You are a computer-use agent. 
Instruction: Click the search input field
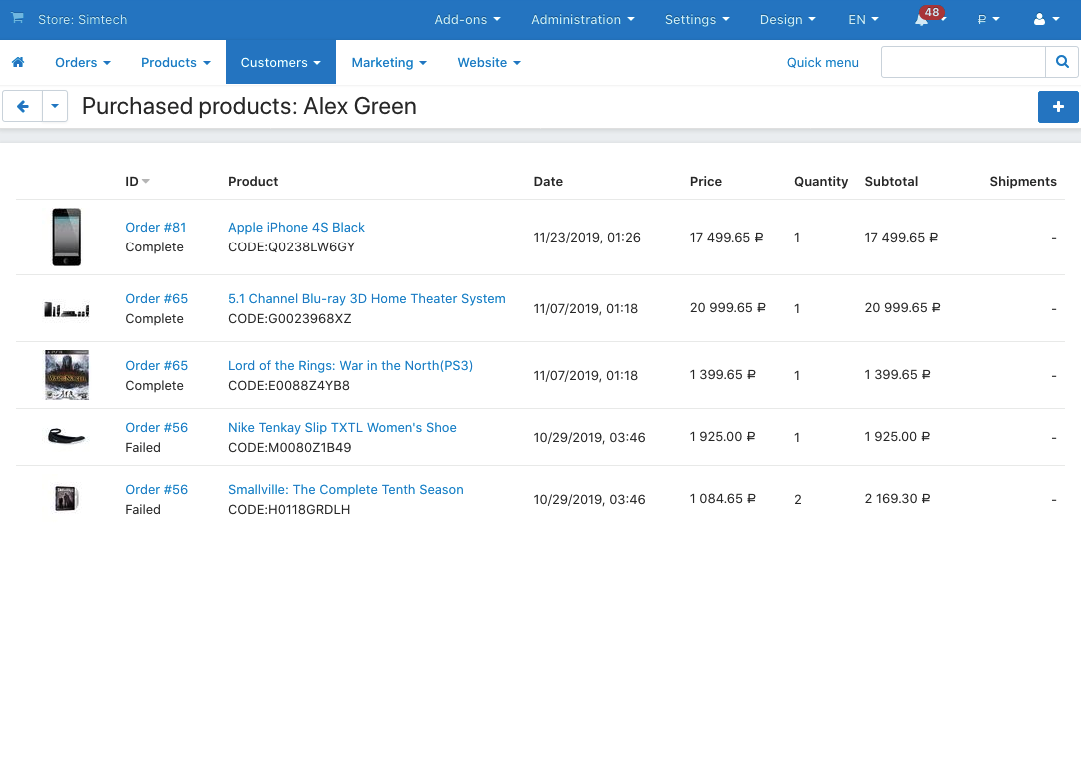[x=962, y=62]
